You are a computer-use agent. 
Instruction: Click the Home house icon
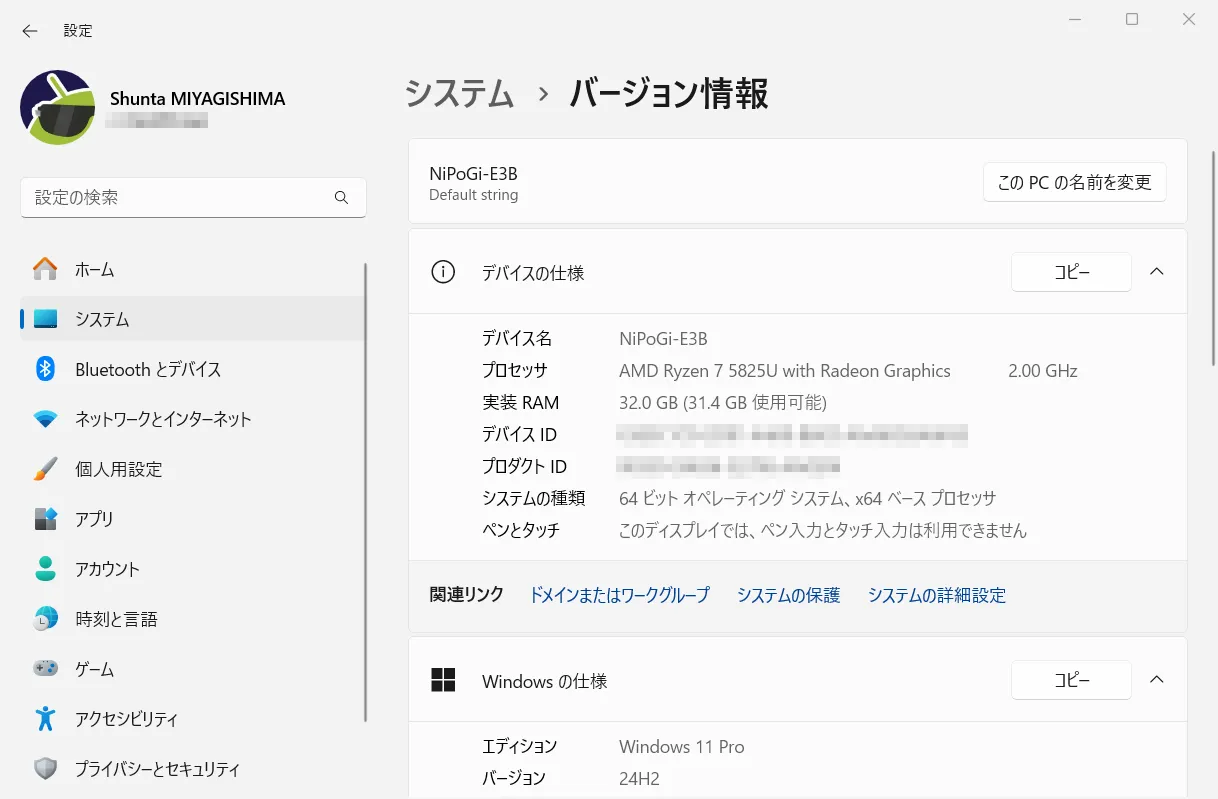pos(45,269)
